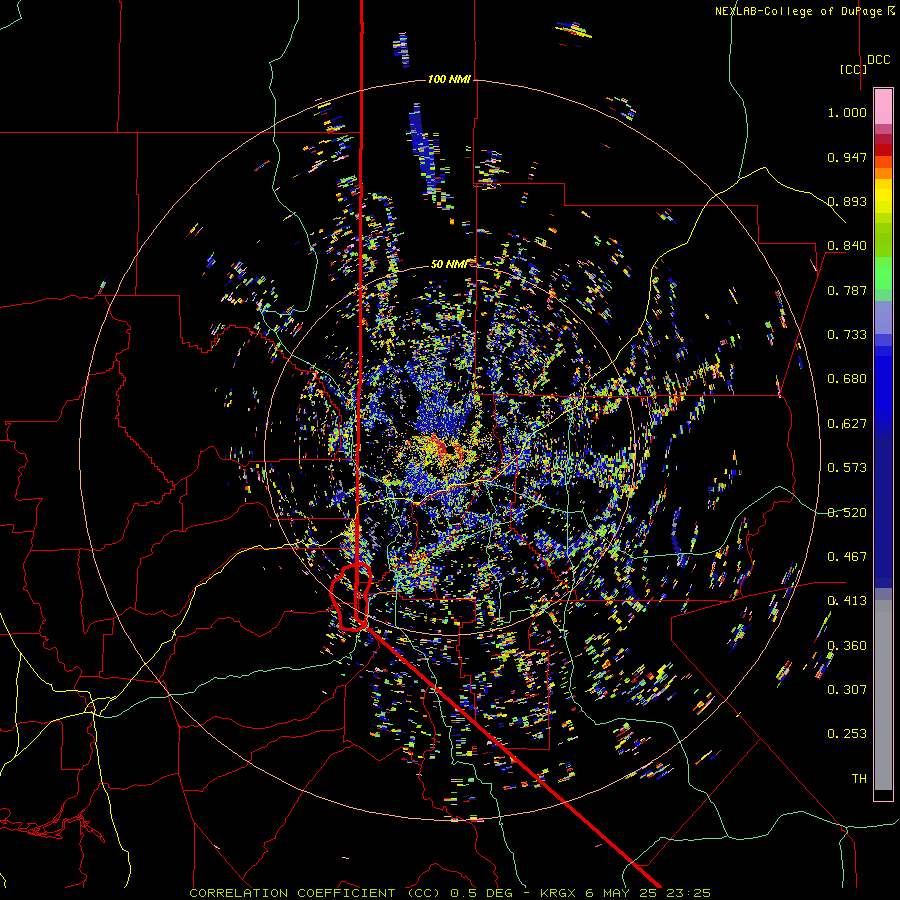The height and width of the screenshot is (900, 900).
Task: Pick the yellow segment of the color bar
Action: (883, 196)
